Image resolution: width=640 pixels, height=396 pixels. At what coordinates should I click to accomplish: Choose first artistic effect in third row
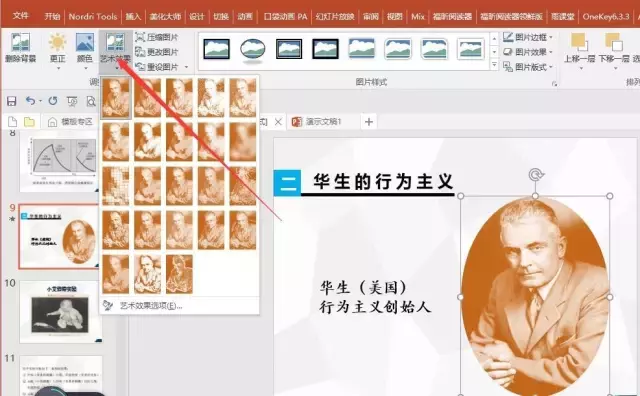pyautogui.click(x=116, y=186)
